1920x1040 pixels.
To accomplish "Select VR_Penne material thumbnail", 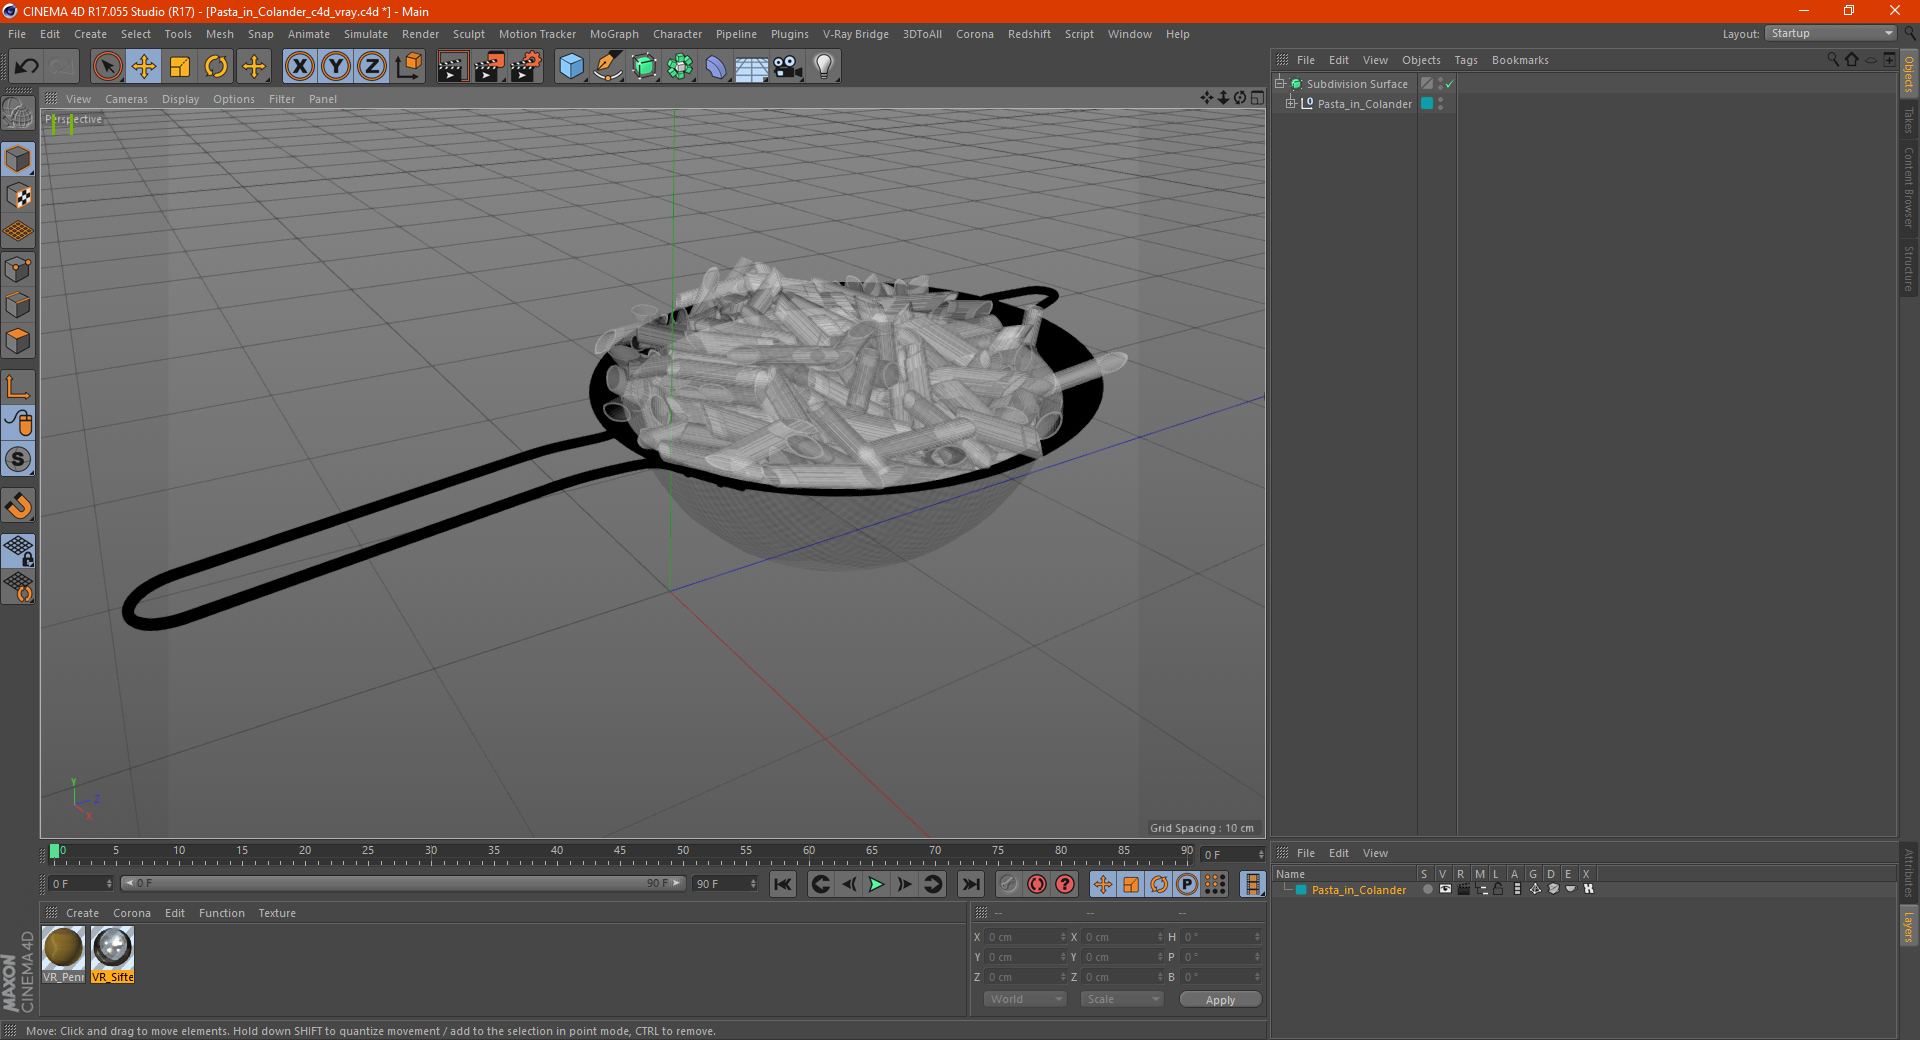I will point(63,955).
